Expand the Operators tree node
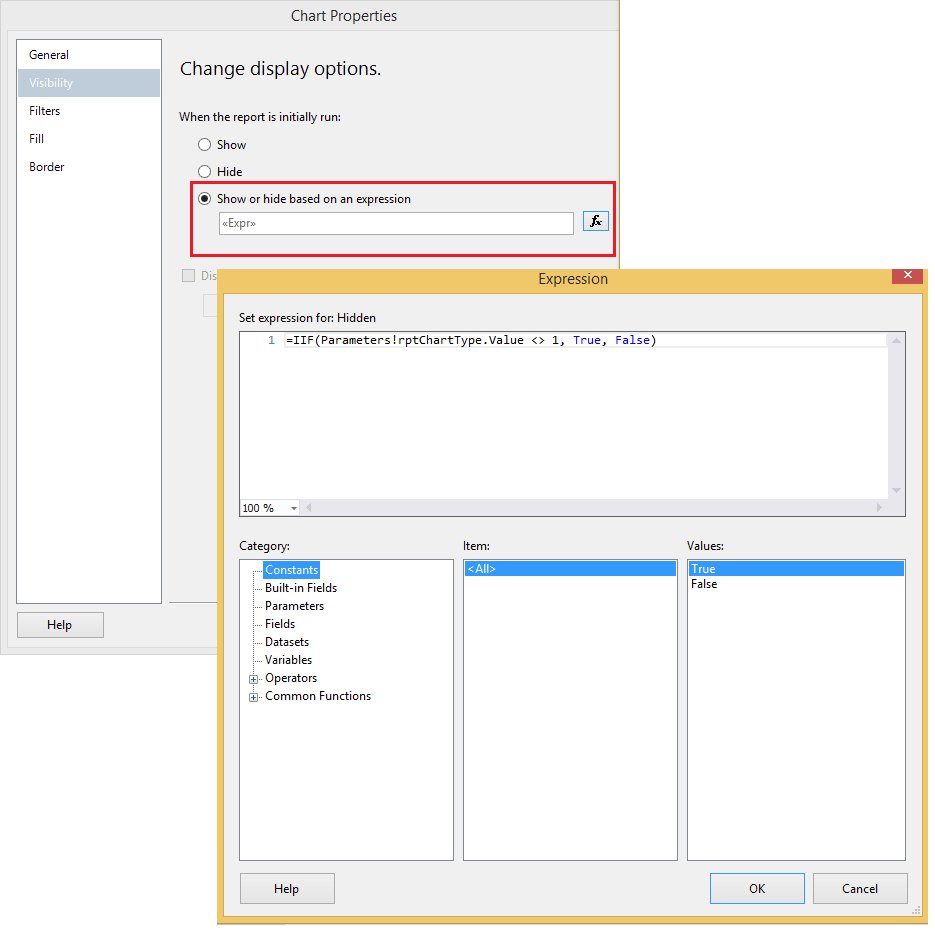The height and width of the screenshot is (931, 935). coord(253,678)
